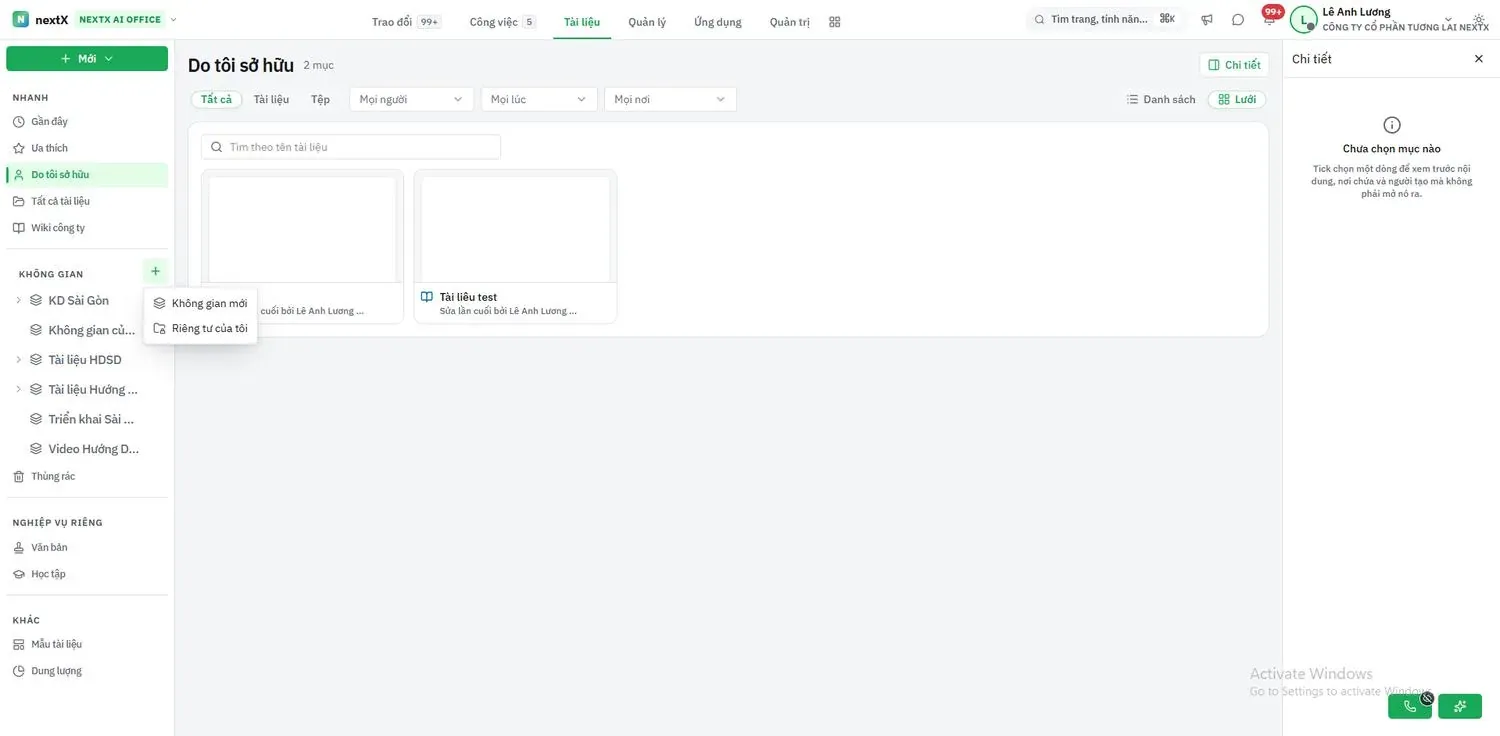
Task: Close the Chi tiết panel
Action: (1479, 59)
